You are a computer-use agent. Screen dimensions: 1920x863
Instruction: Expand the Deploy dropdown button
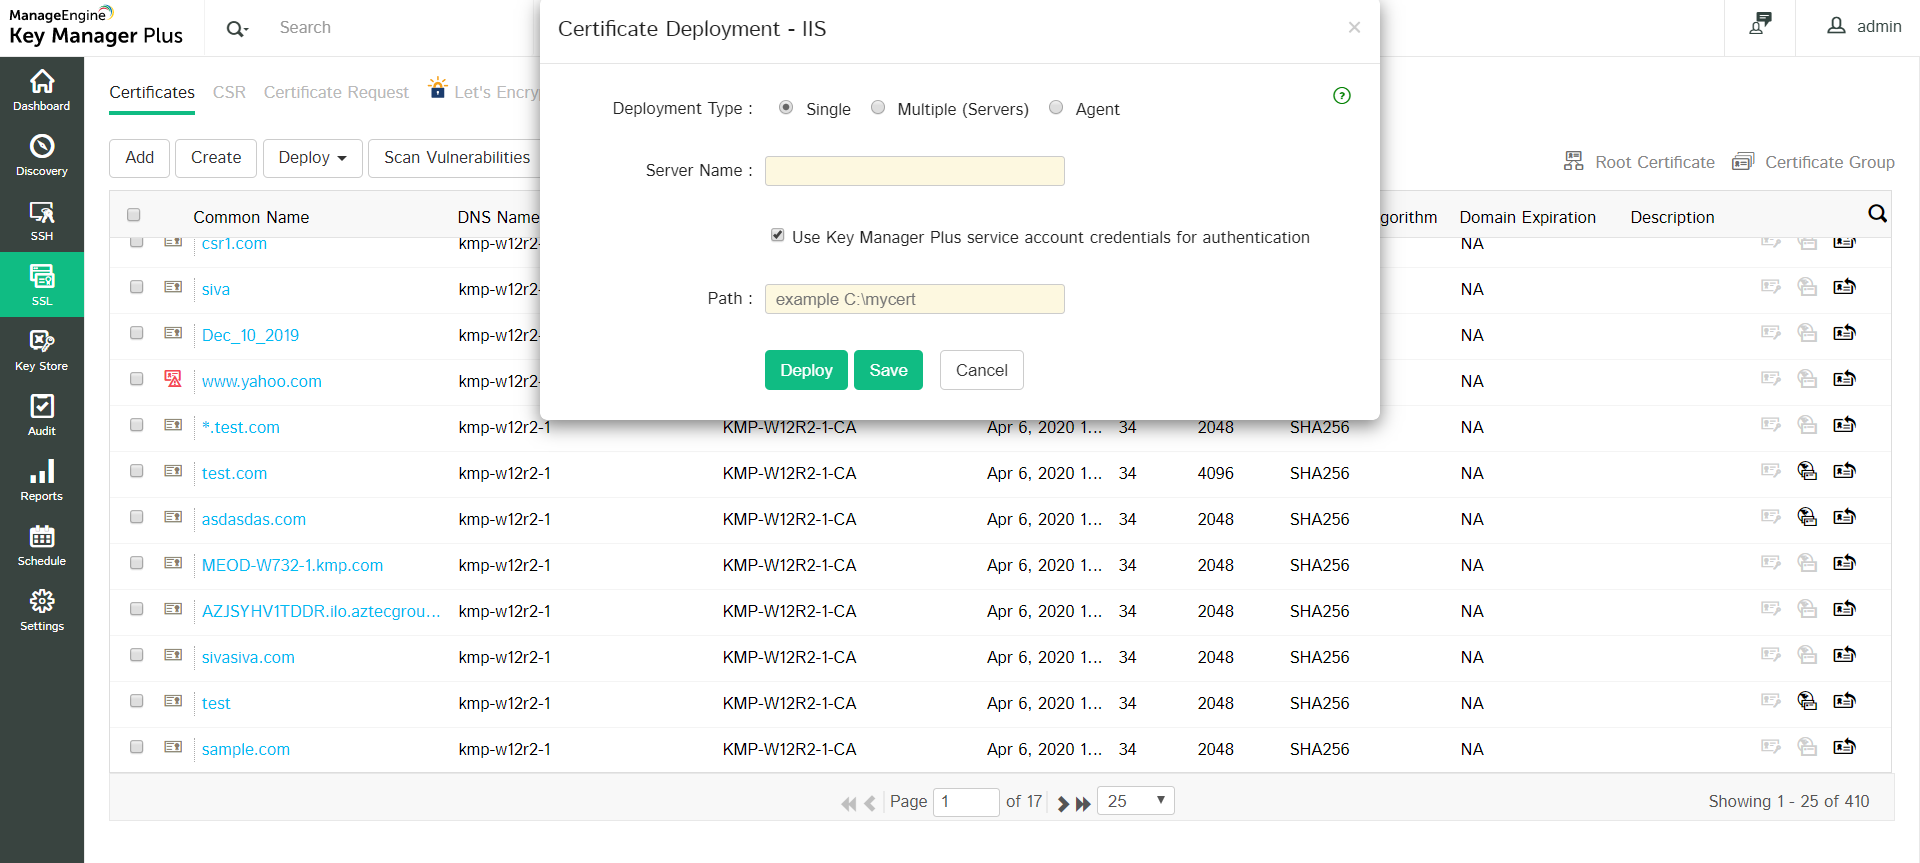coord(312,158)
